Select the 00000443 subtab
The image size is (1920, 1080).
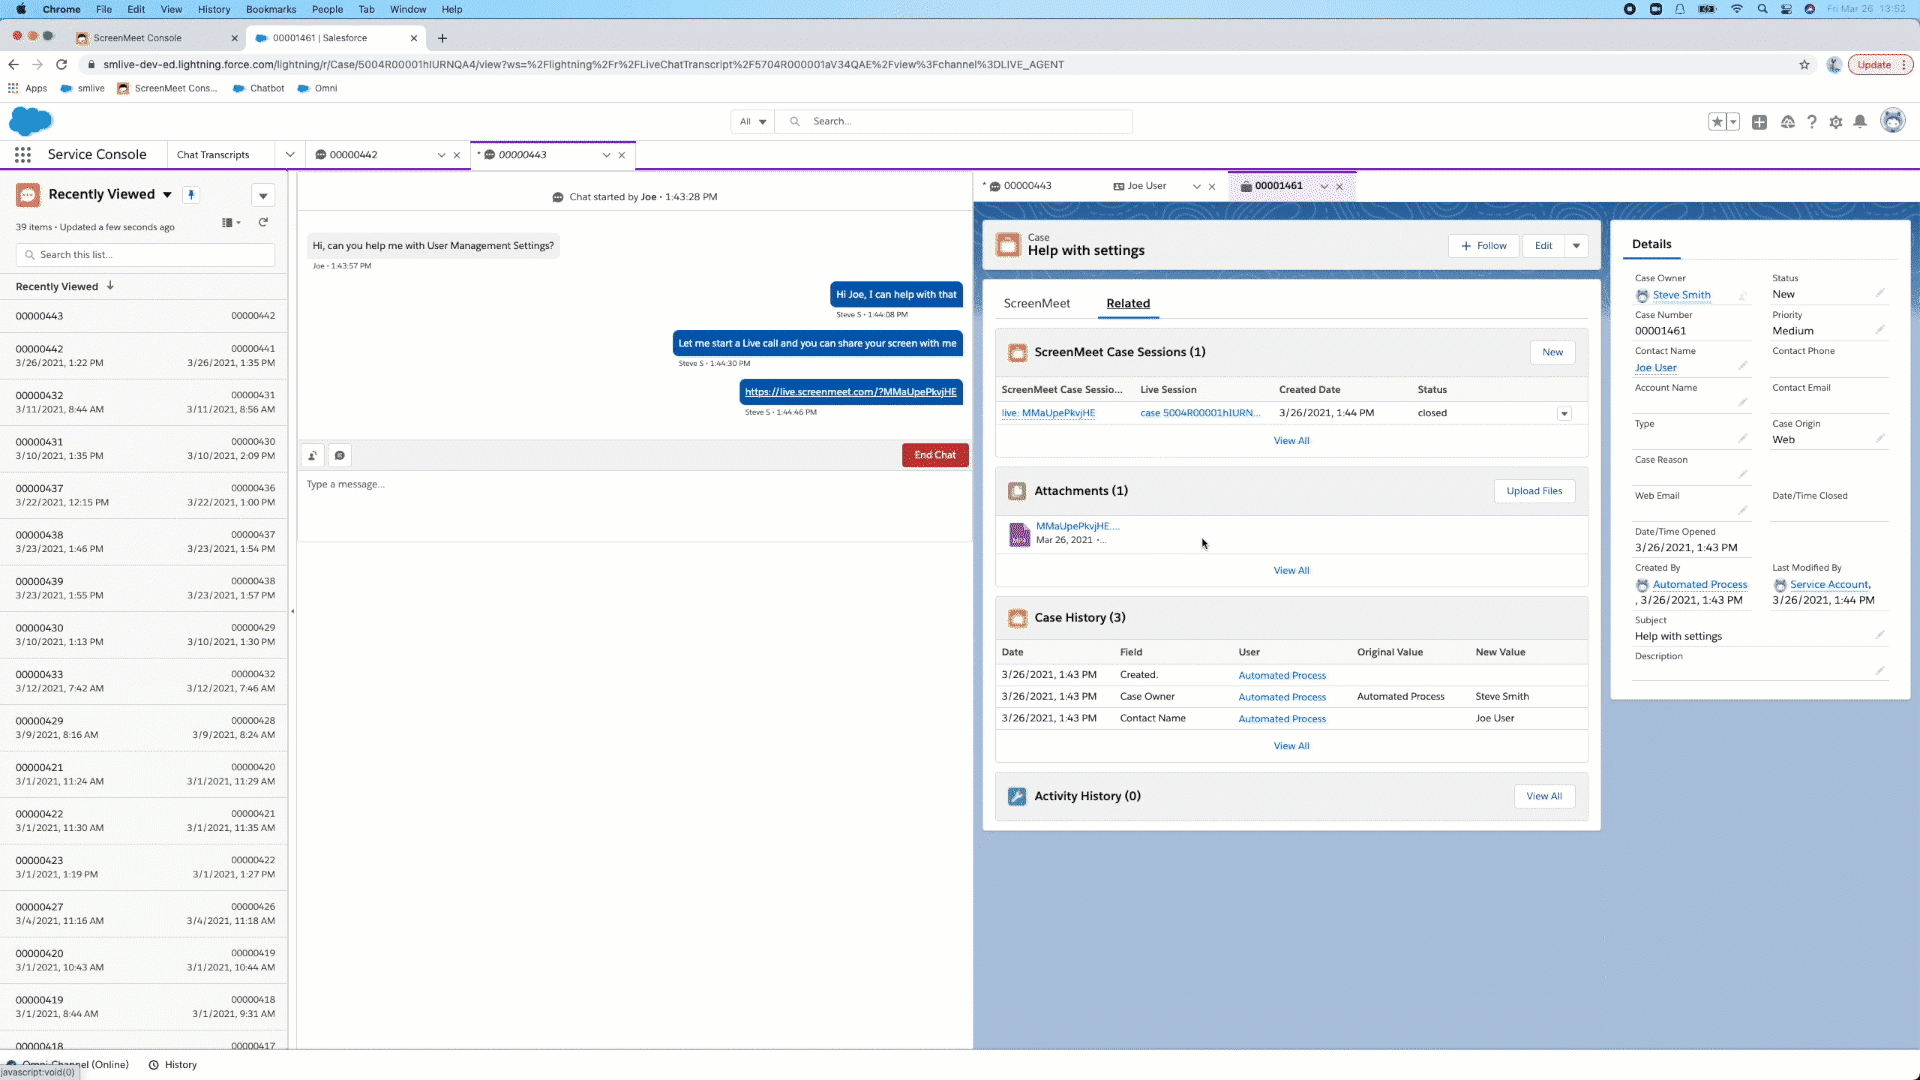pyautogui.click(x=1027, y=186)
